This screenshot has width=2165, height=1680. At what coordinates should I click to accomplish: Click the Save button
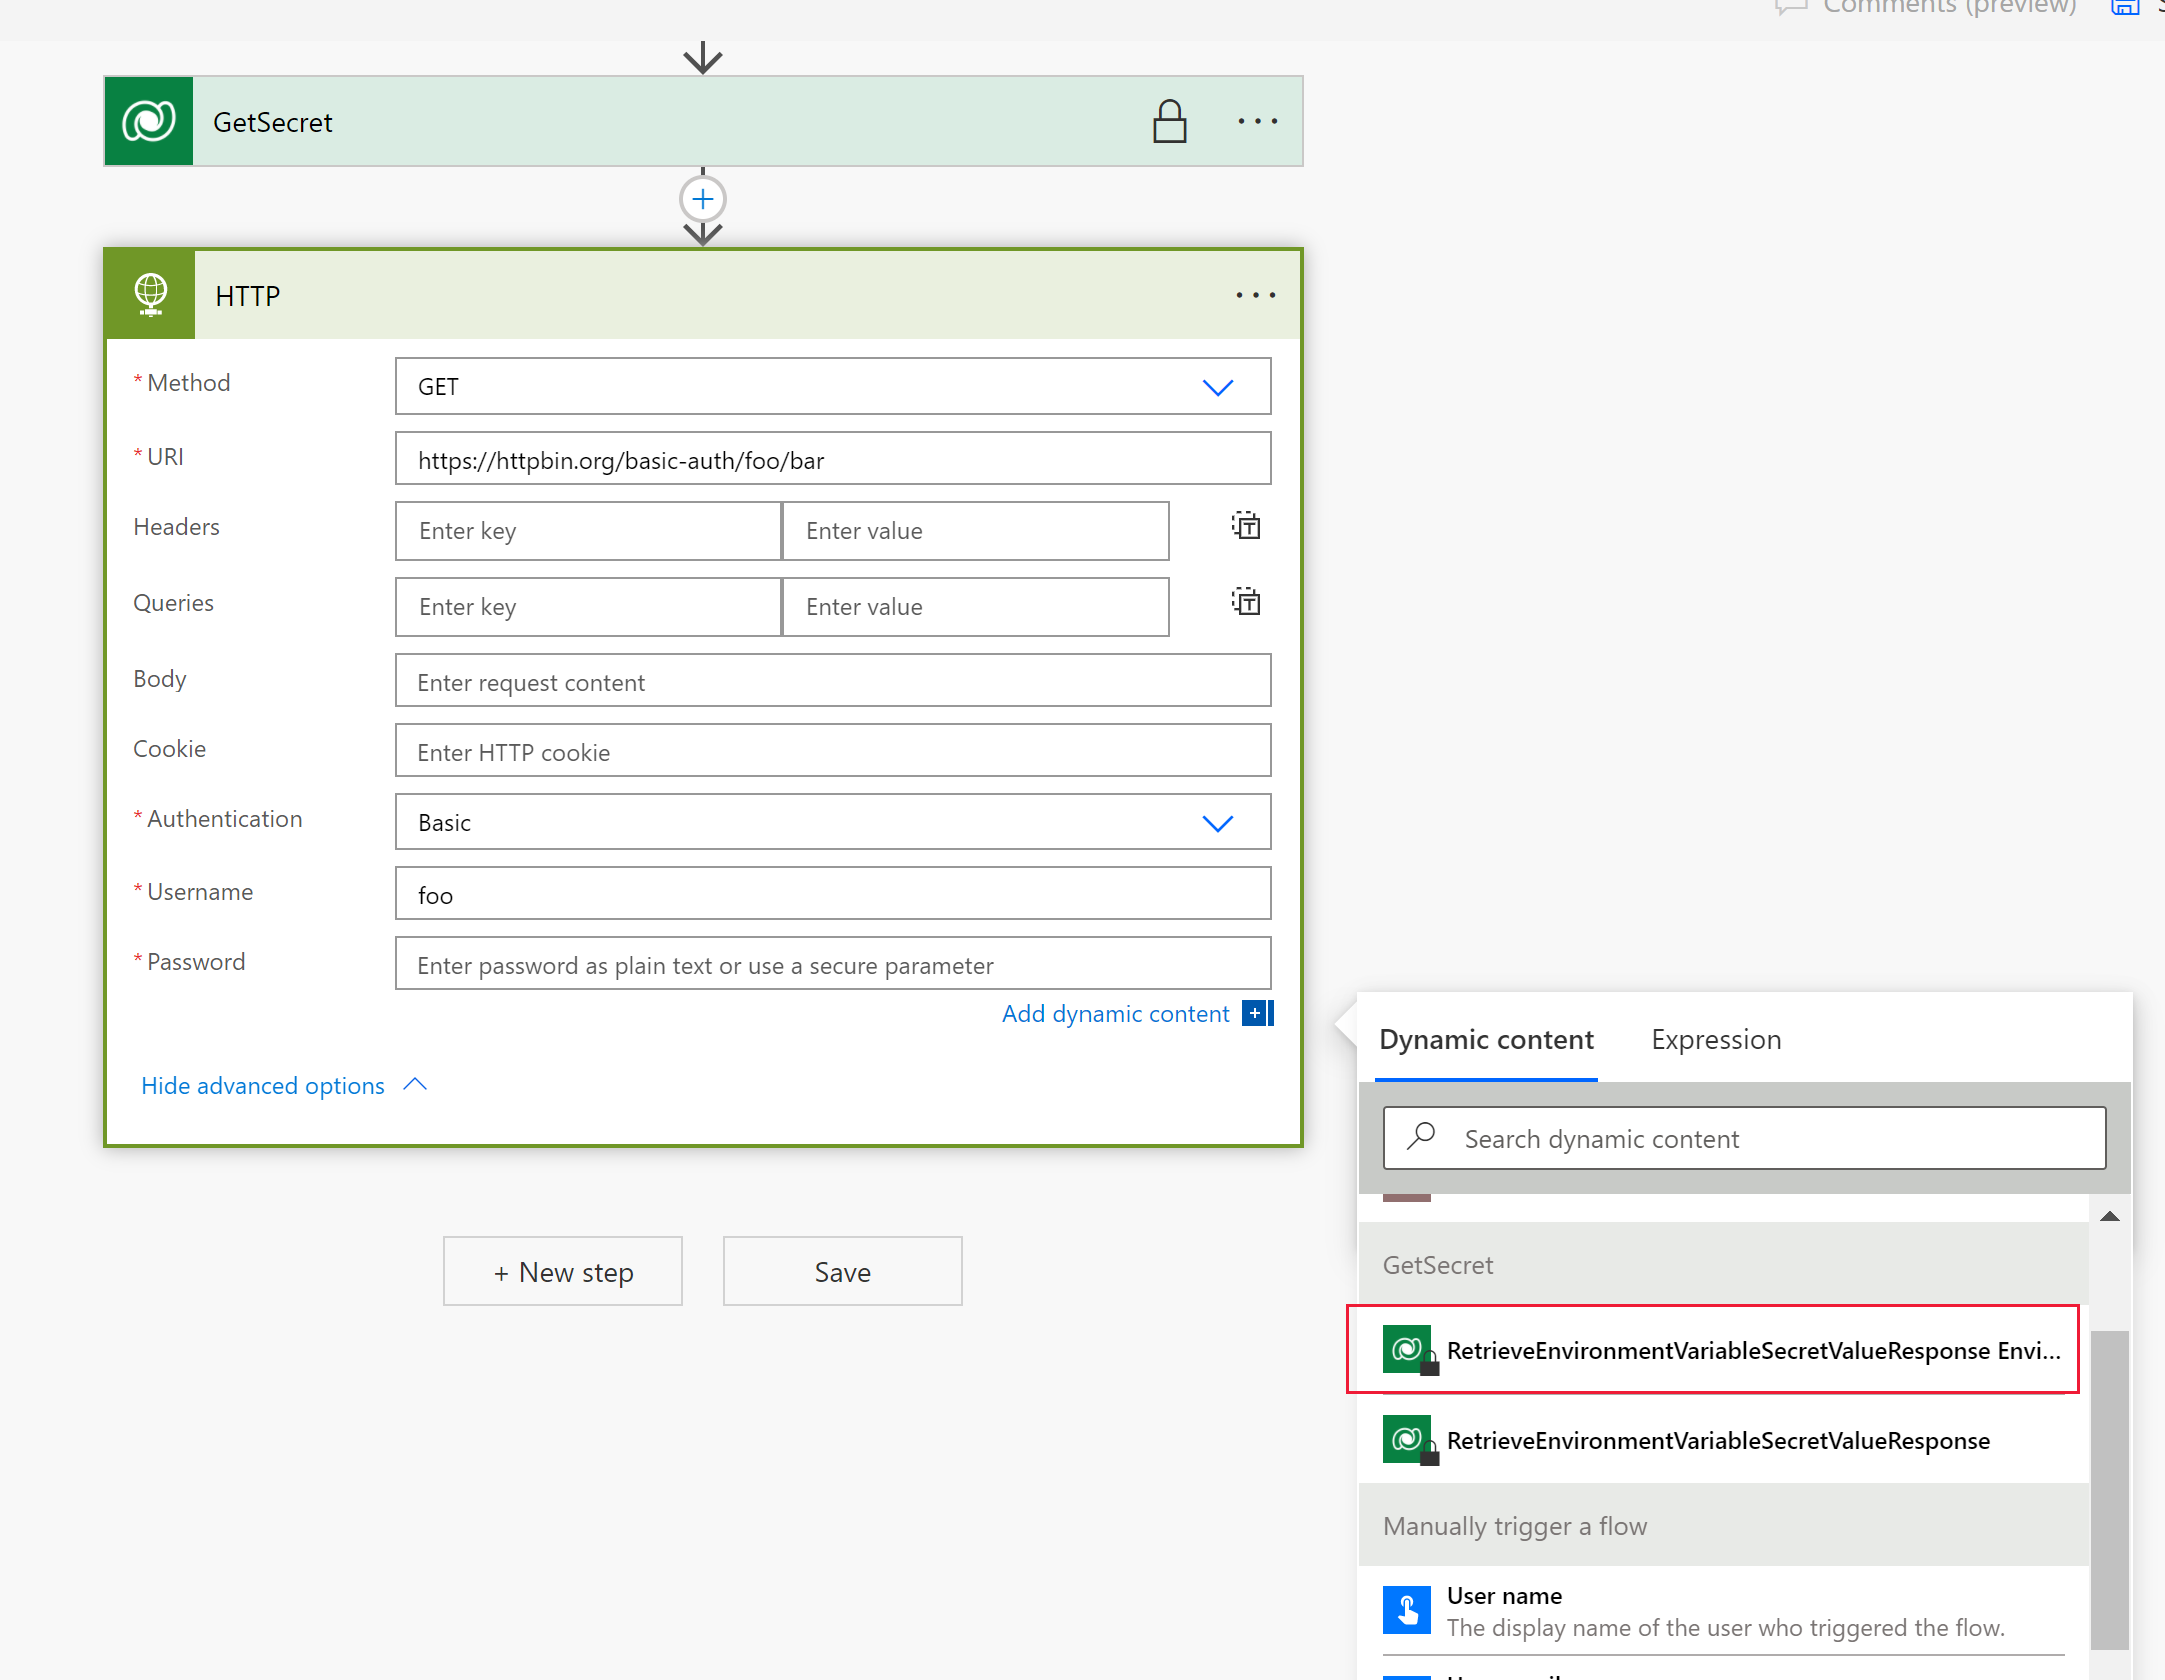[x=840, y=1271]
